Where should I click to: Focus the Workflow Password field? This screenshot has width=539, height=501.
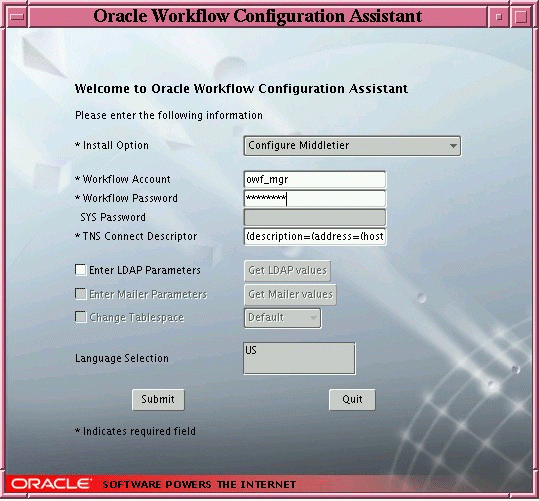[315, 198]
